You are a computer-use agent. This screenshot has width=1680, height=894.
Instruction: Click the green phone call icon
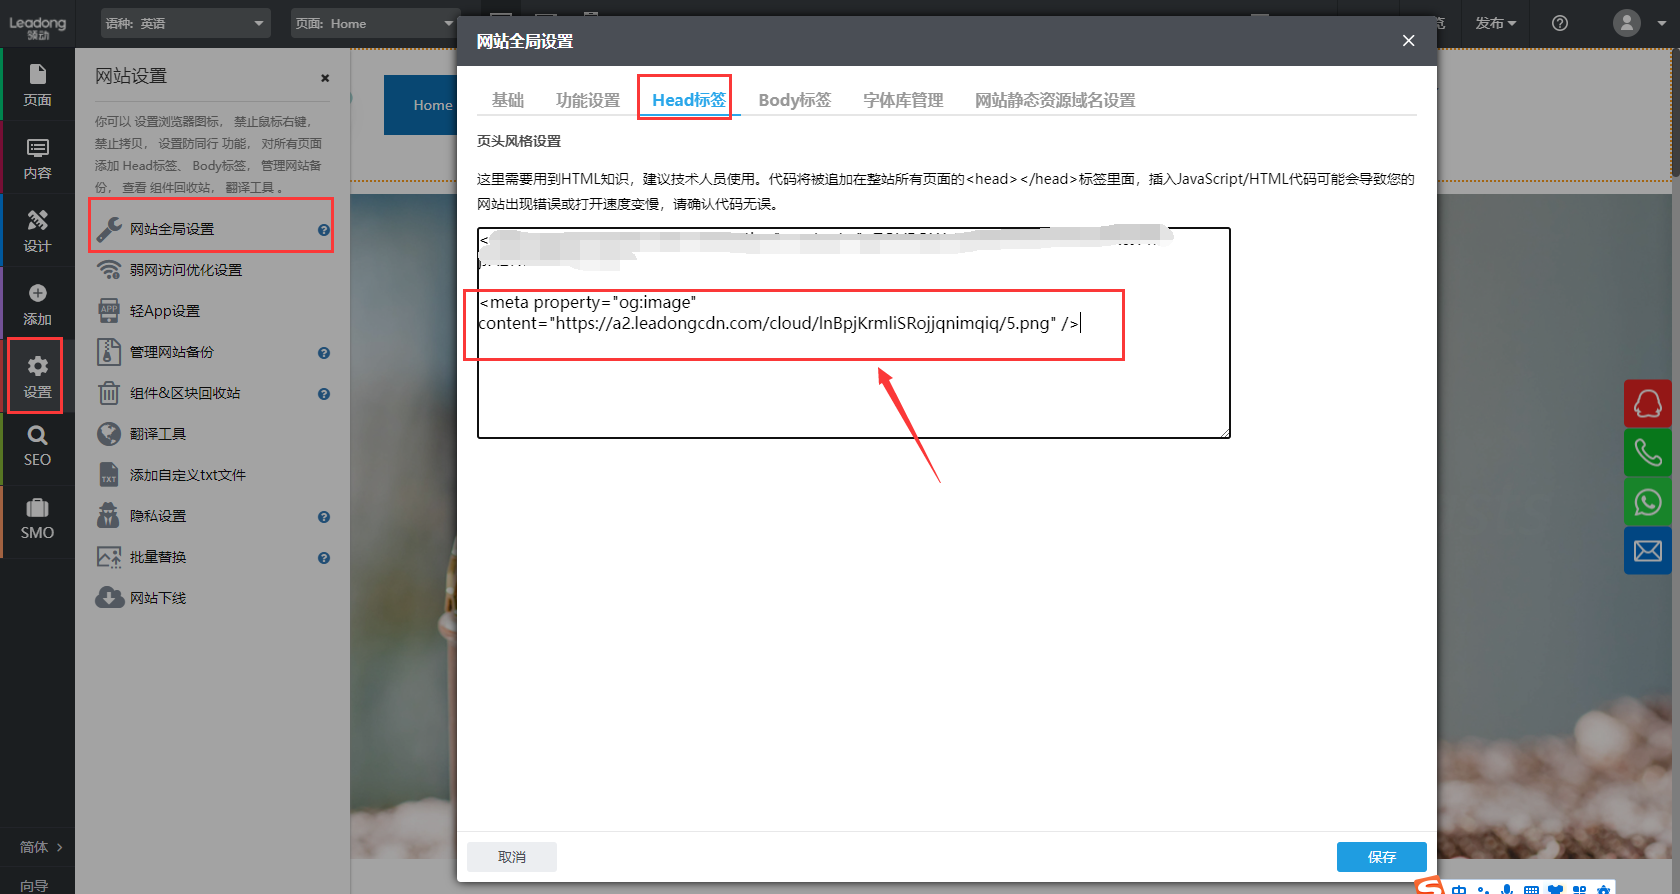(x=1647, y=452)
